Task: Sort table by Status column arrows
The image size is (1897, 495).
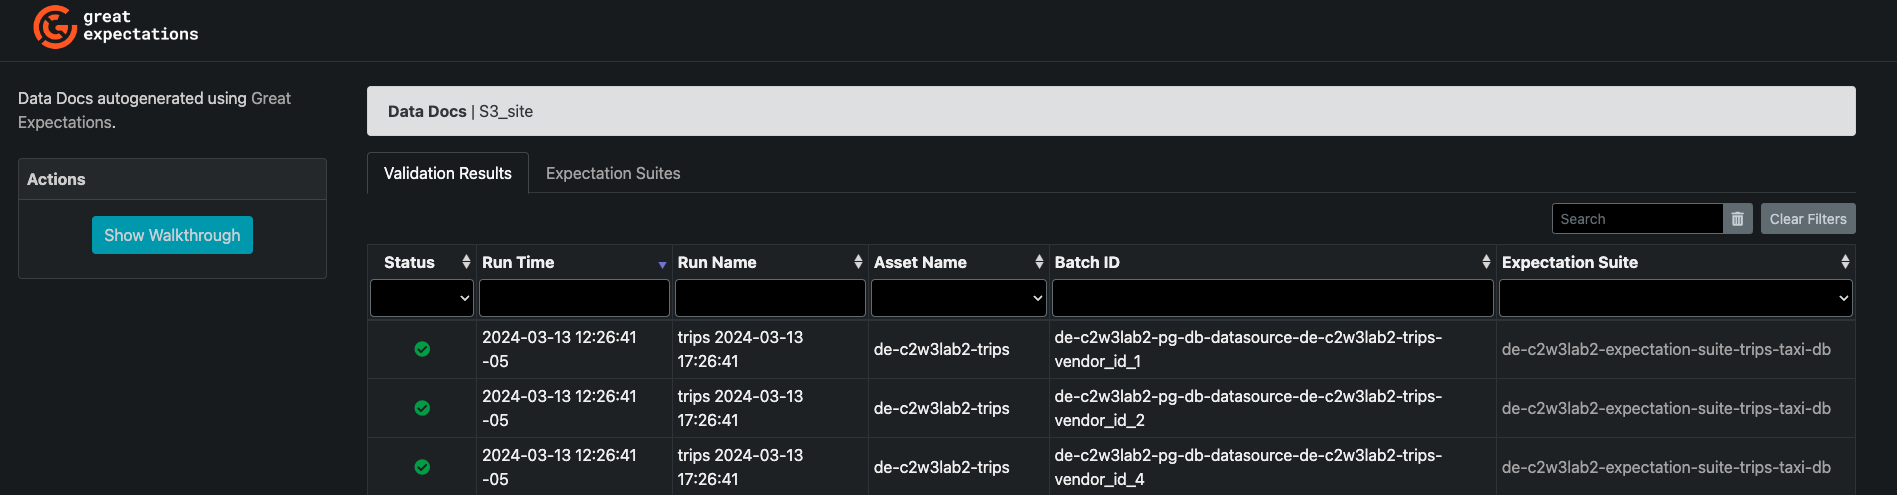Action: pyautogui.click(x=466, y=262)
